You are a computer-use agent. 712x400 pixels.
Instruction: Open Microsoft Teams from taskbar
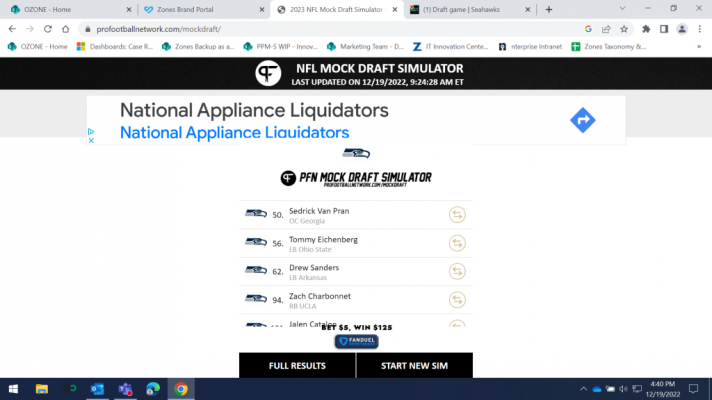[x=125, y=389]
